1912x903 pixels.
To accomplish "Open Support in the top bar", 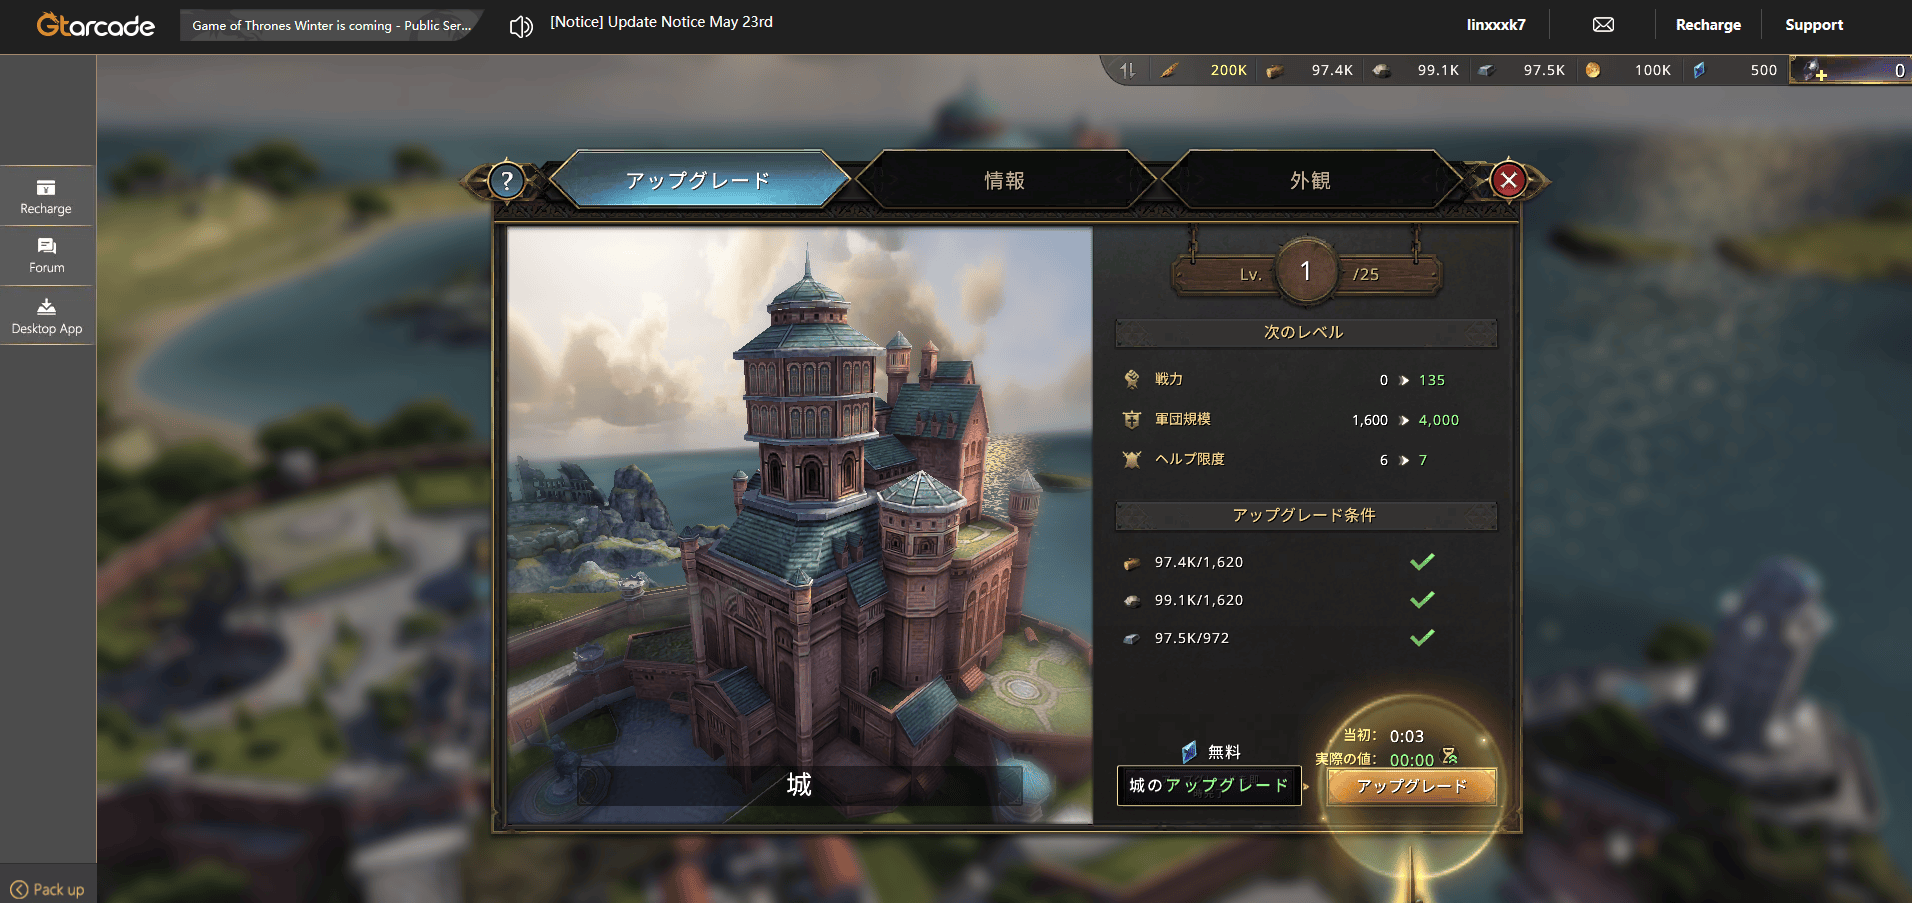I will 1814,25.
